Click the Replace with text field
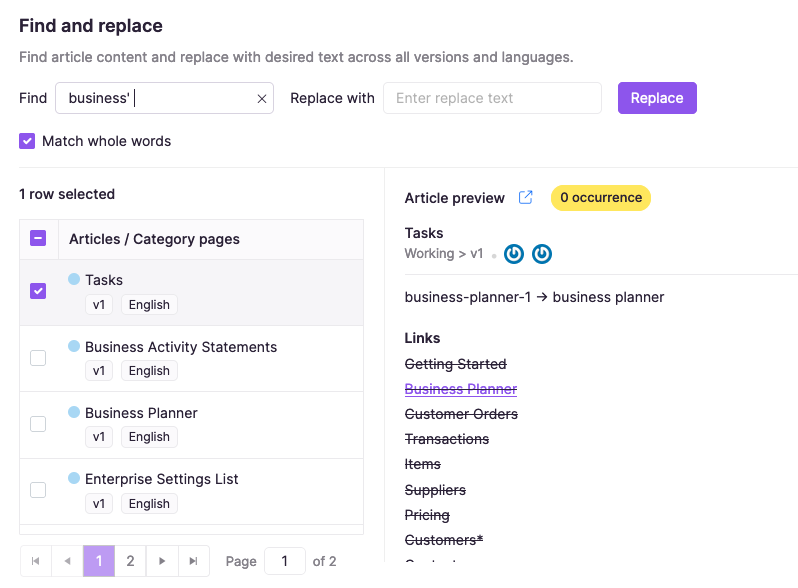This screenshot has width=798, height=588. pyautogui.click(x=492, y=98)
